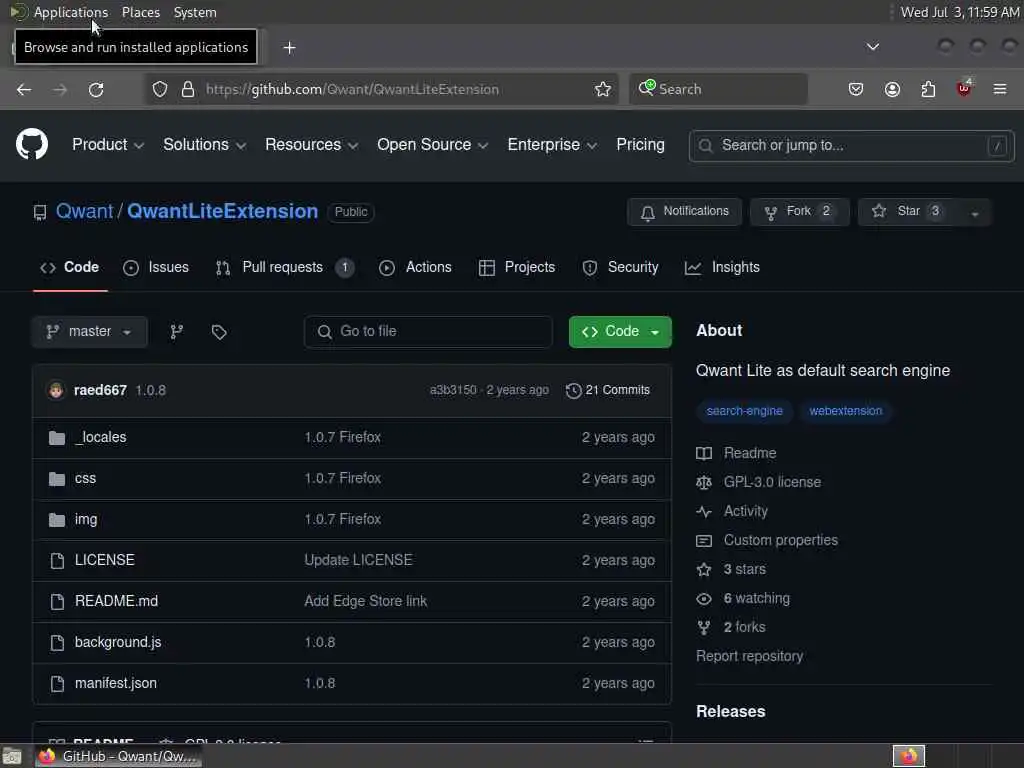The height and width of the screenshot is (768, 1024).
Task: Open the Star lists dropdown arrow
Action: click(974, 212)
